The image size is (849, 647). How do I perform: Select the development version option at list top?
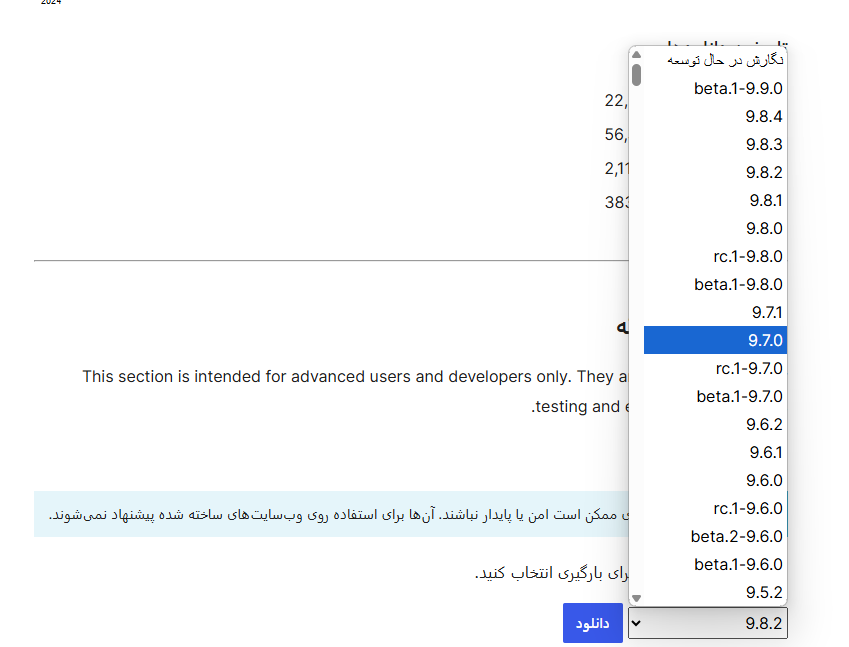pos(715,60)
